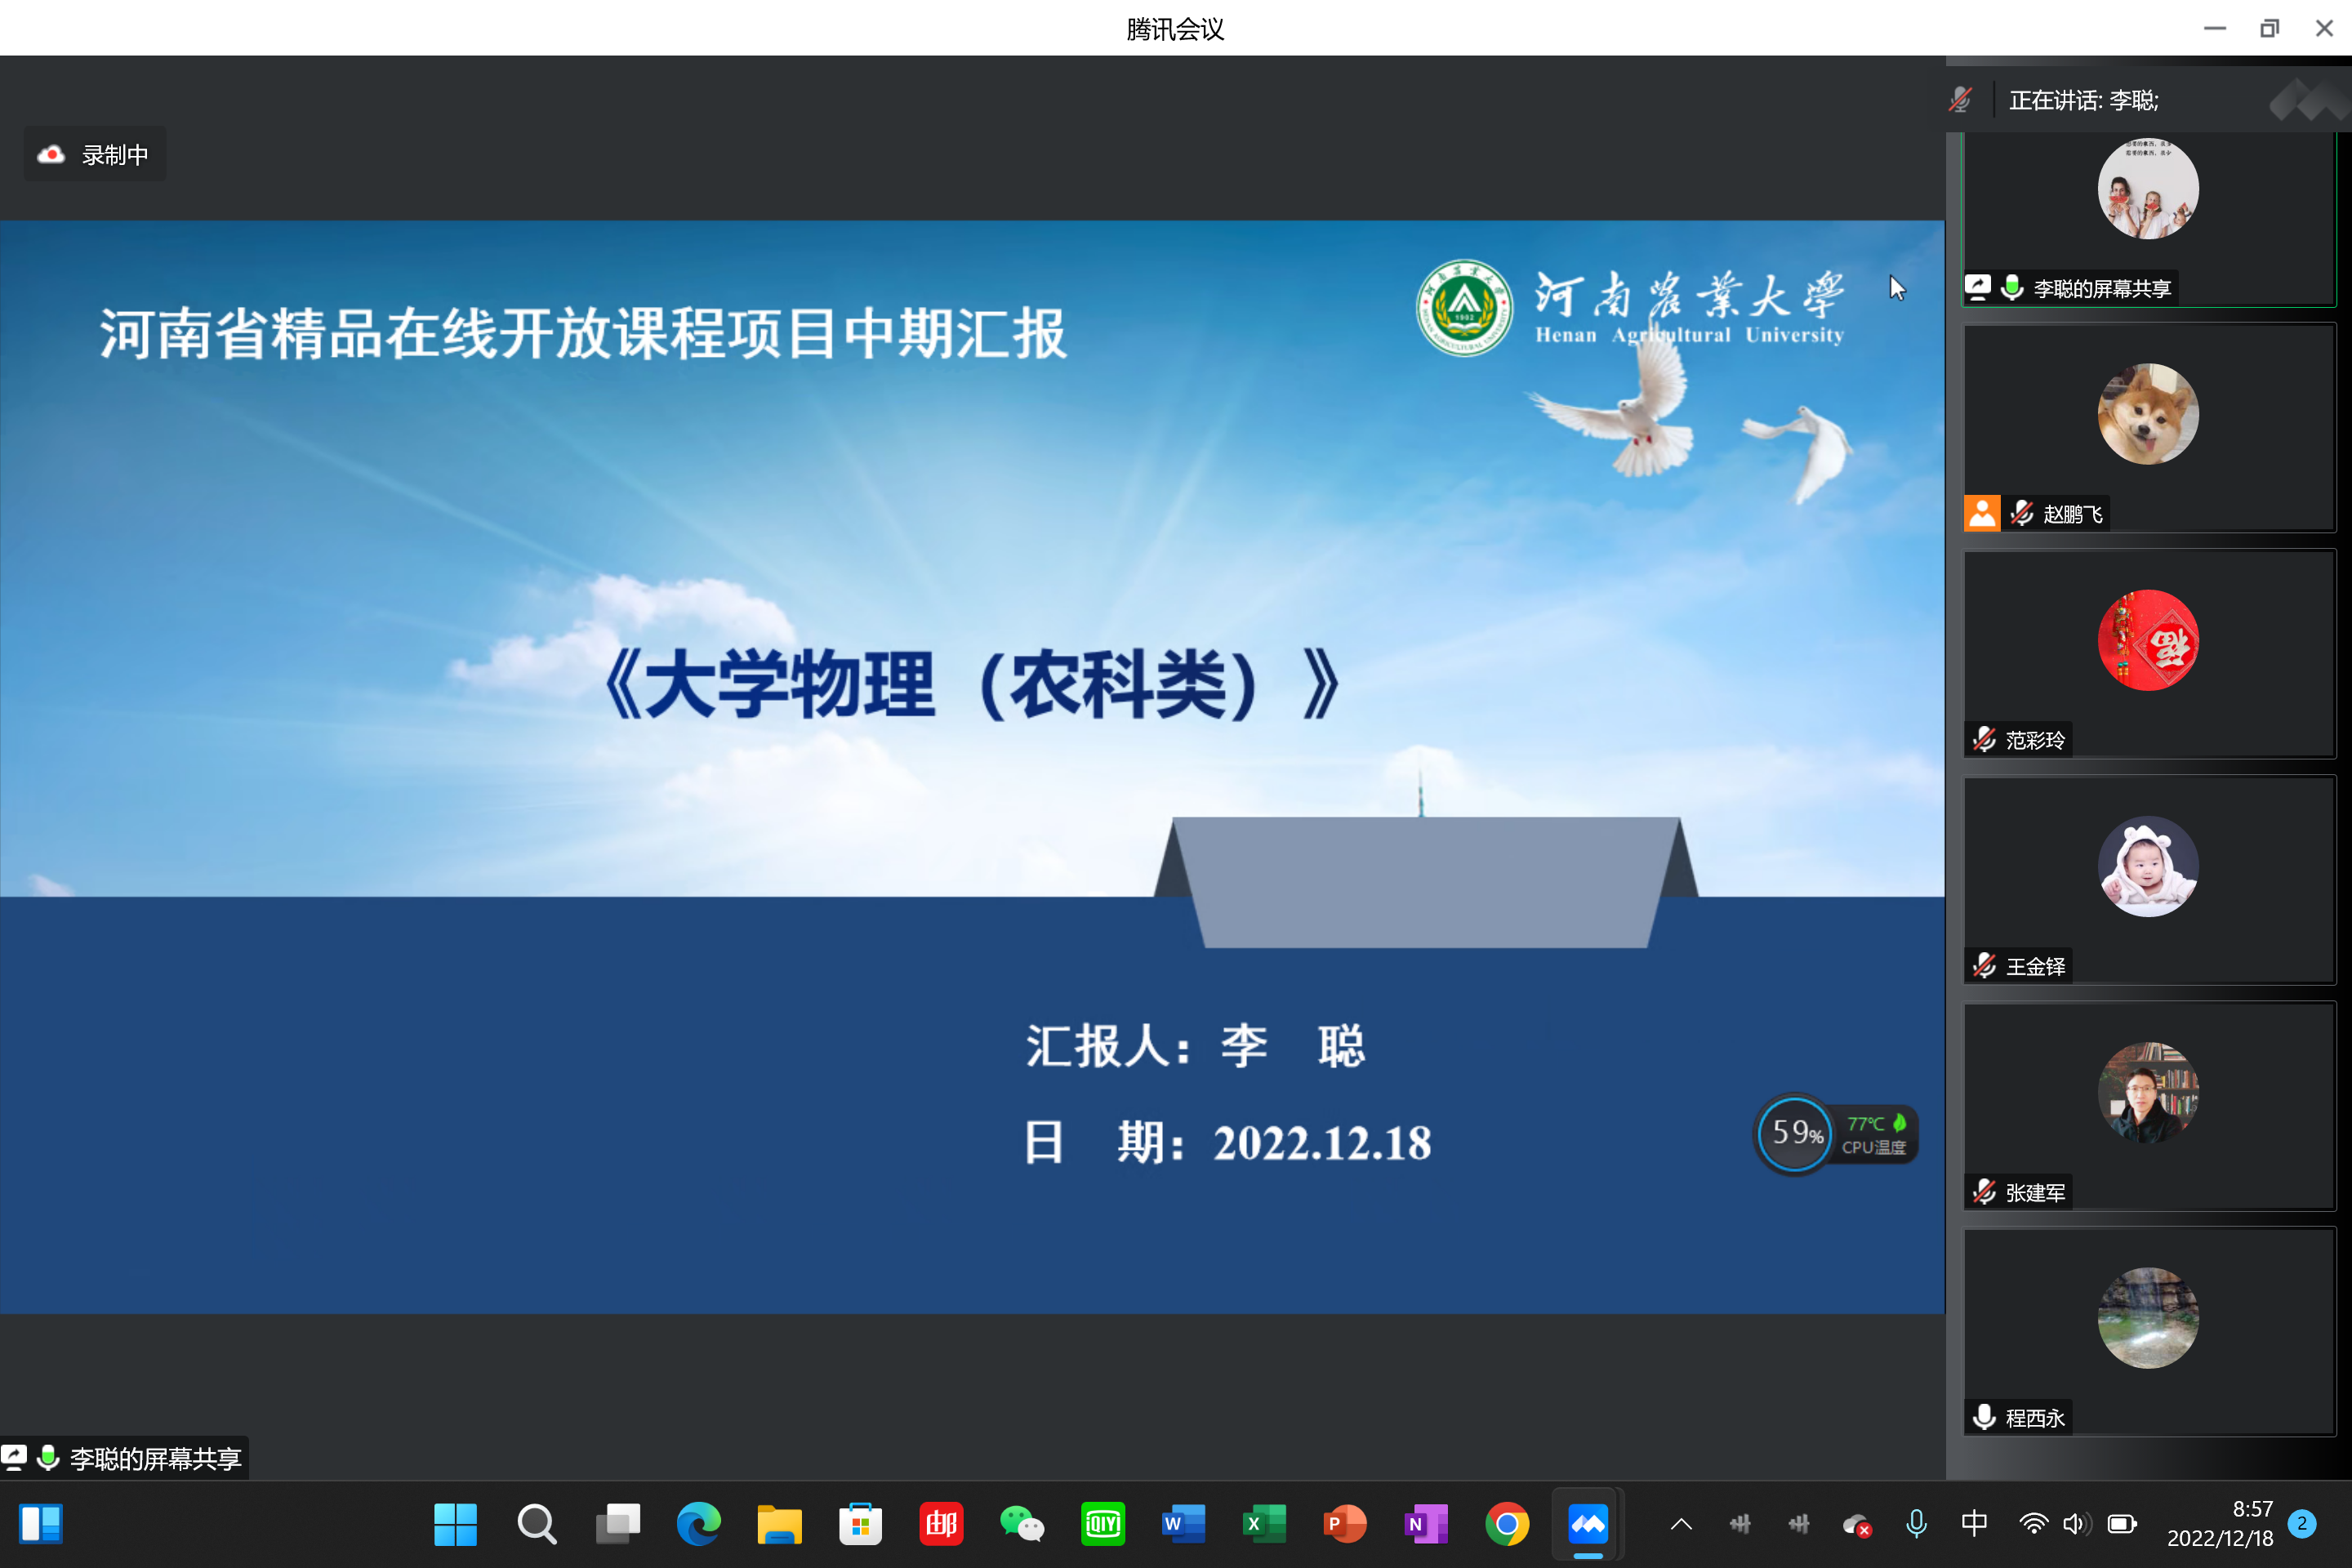
Task: Open Excel from taskbar
Action: click(x=1264, y=1524)
